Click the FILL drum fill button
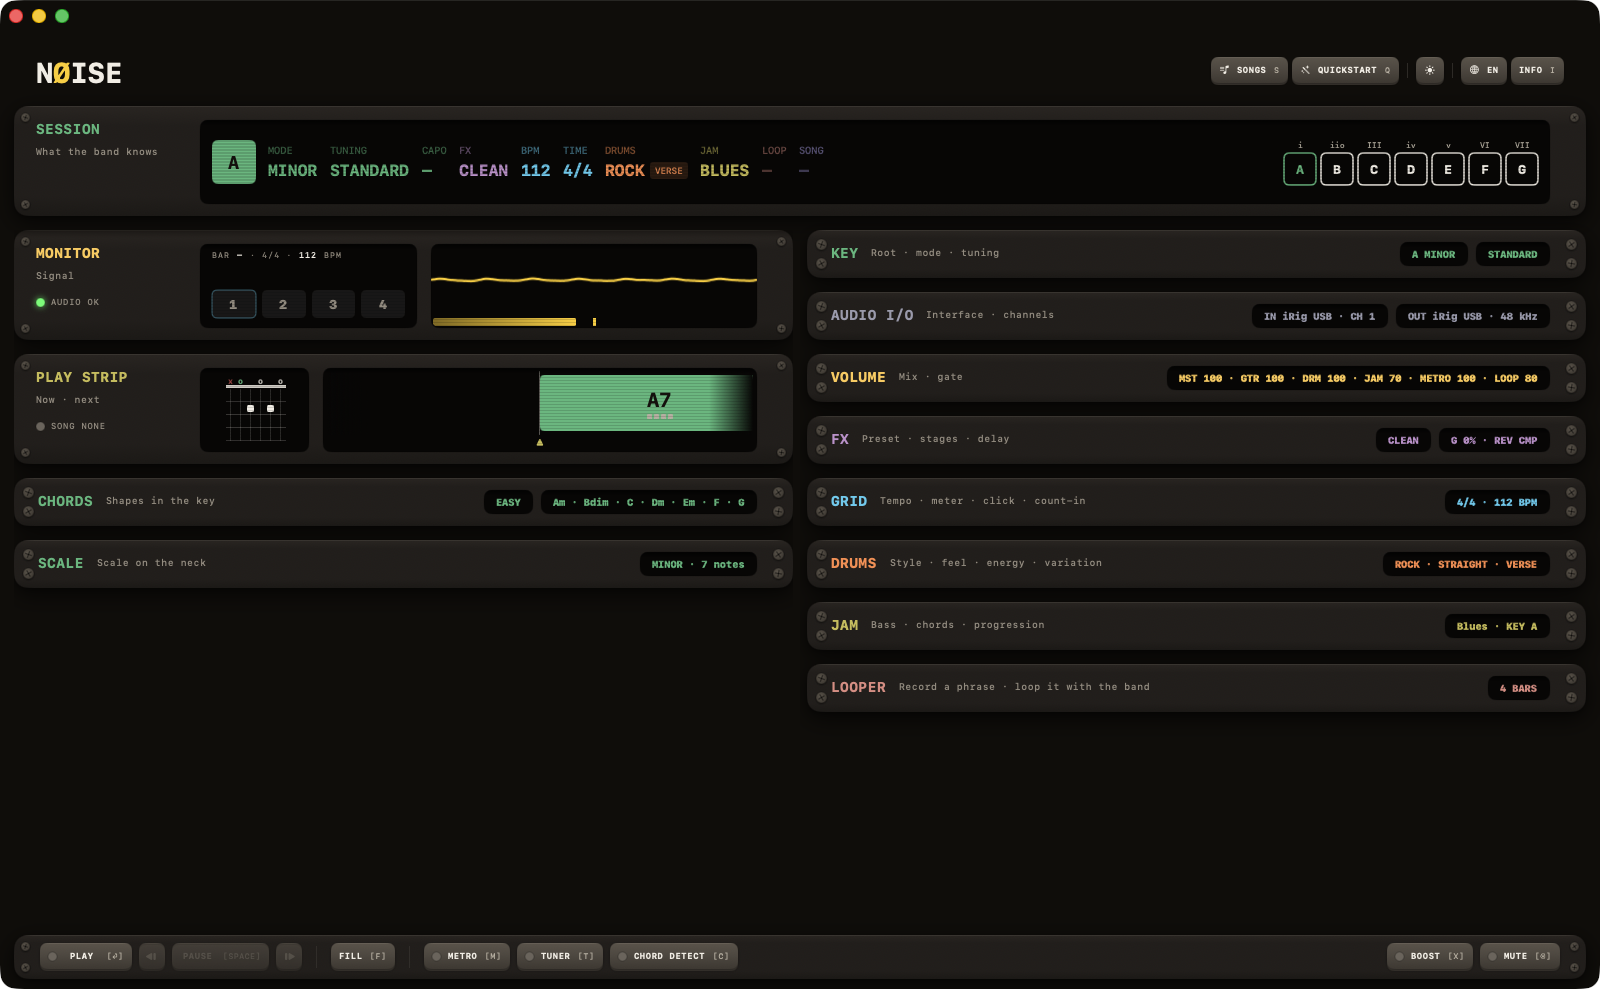Viewport: 1600px width, 989px height. 363,956
